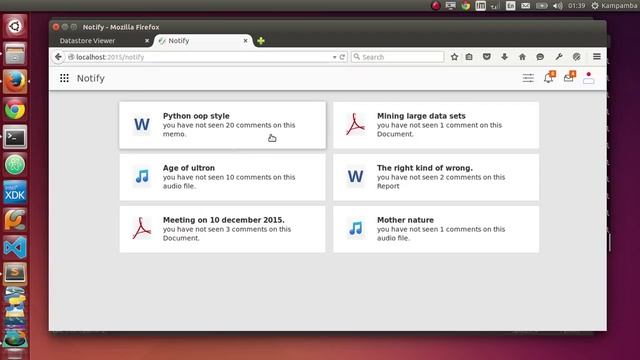Click the Word icon on Python oop style

tap(142, 124)
